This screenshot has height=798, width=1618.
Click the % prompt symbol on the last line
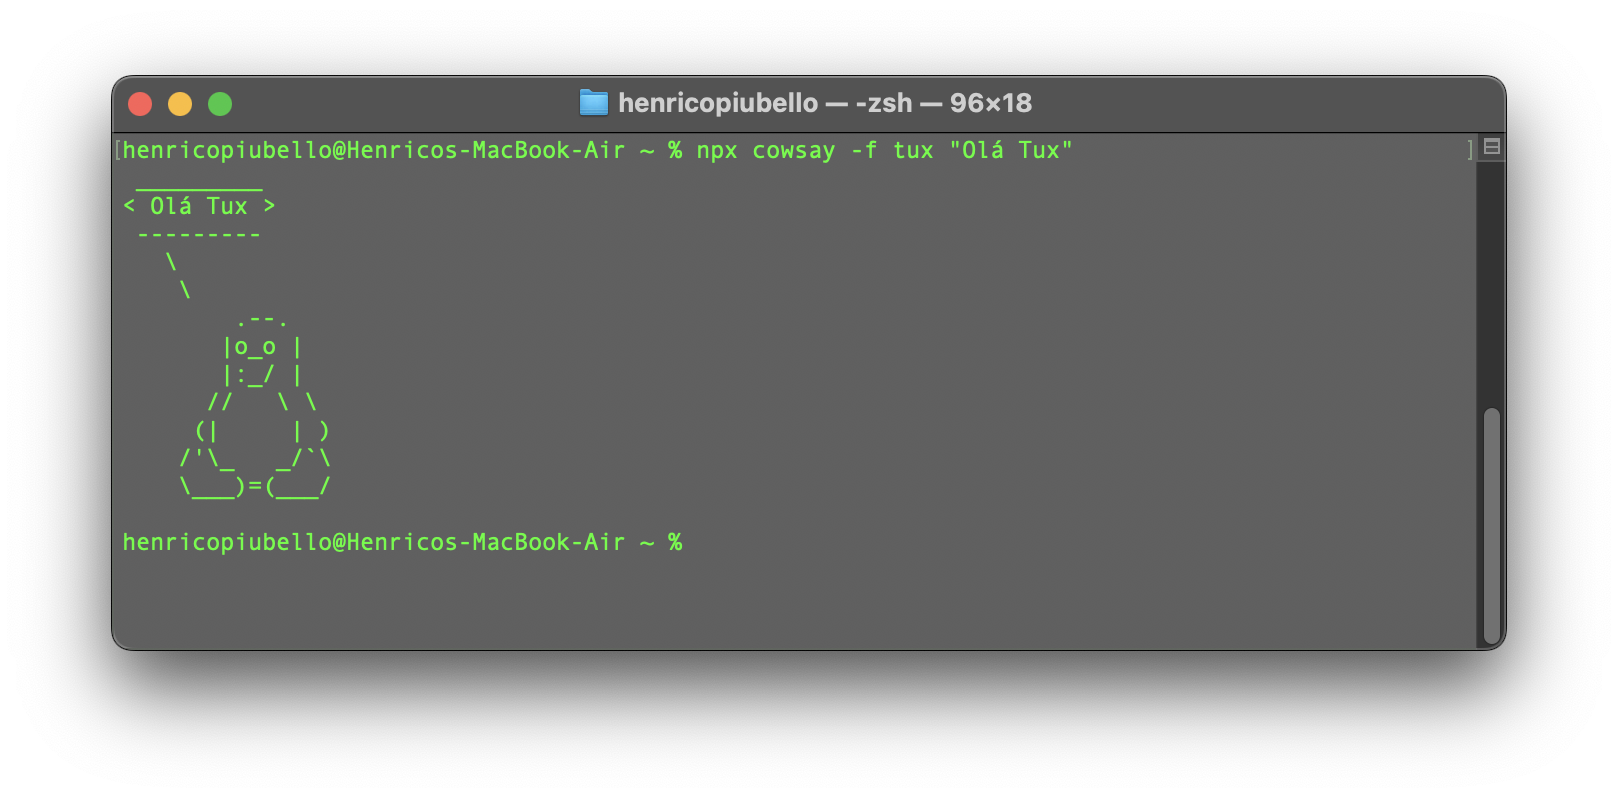point(676,541)
